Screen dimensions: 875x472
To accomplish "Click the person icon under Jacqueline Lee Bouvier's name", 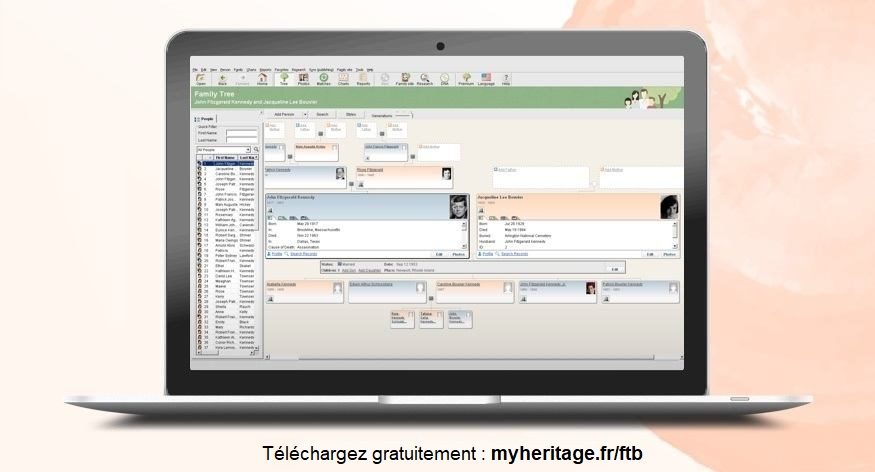I will [x=481, y=211].
